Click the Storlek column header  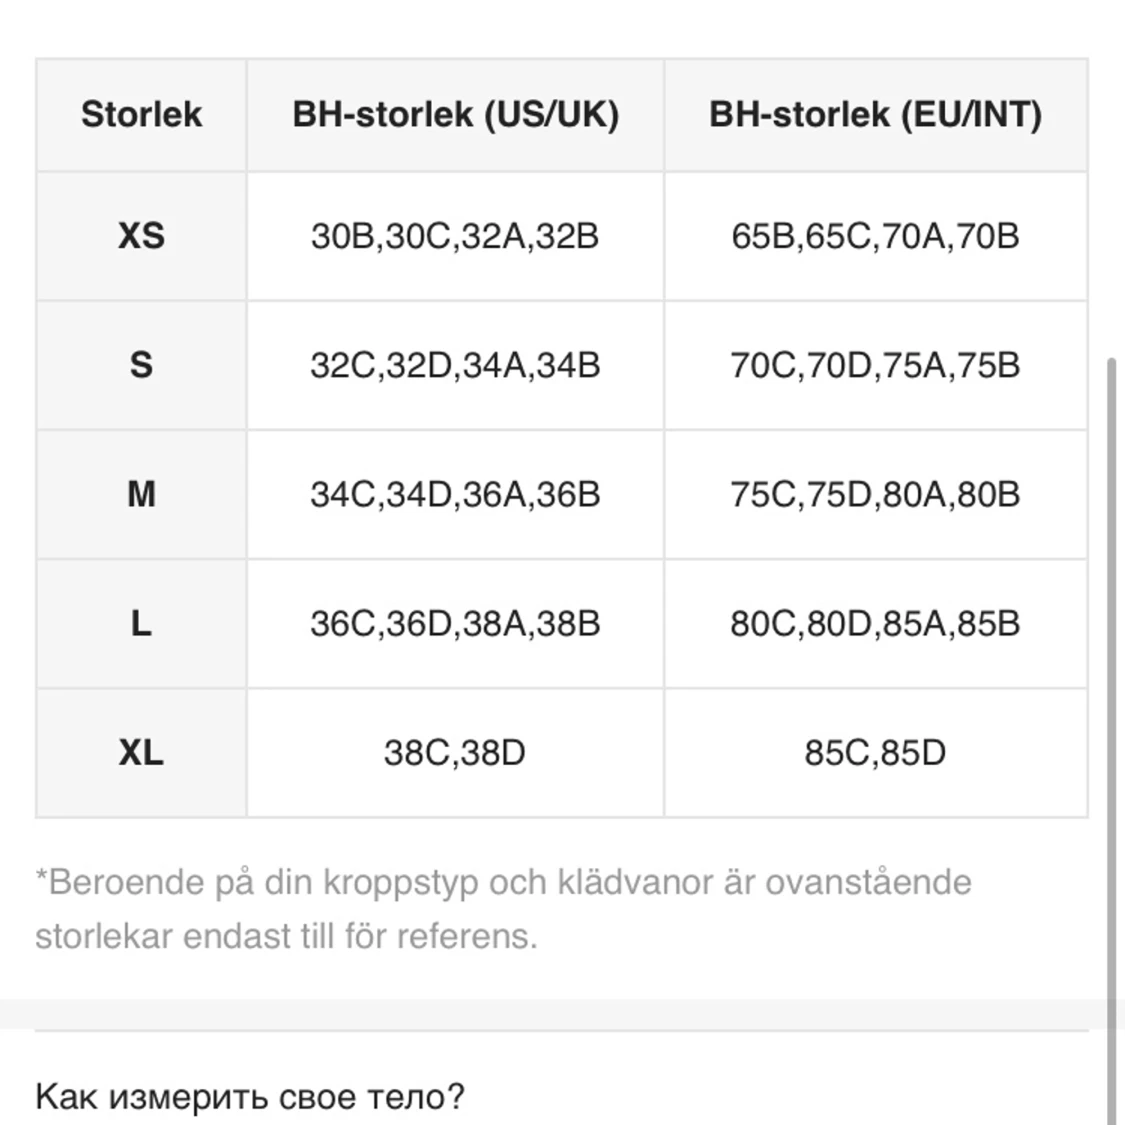141,115
